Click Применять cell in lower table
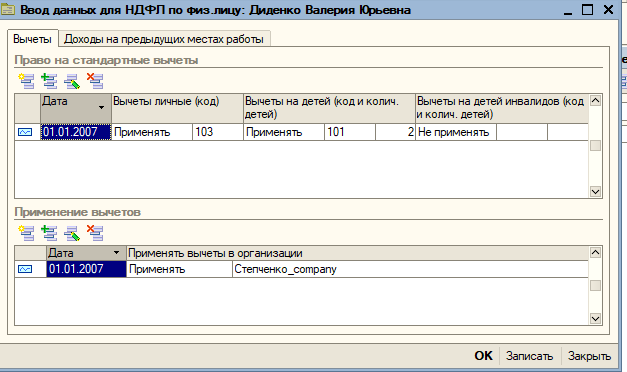627x372 pixels. (x=179, y=269)
